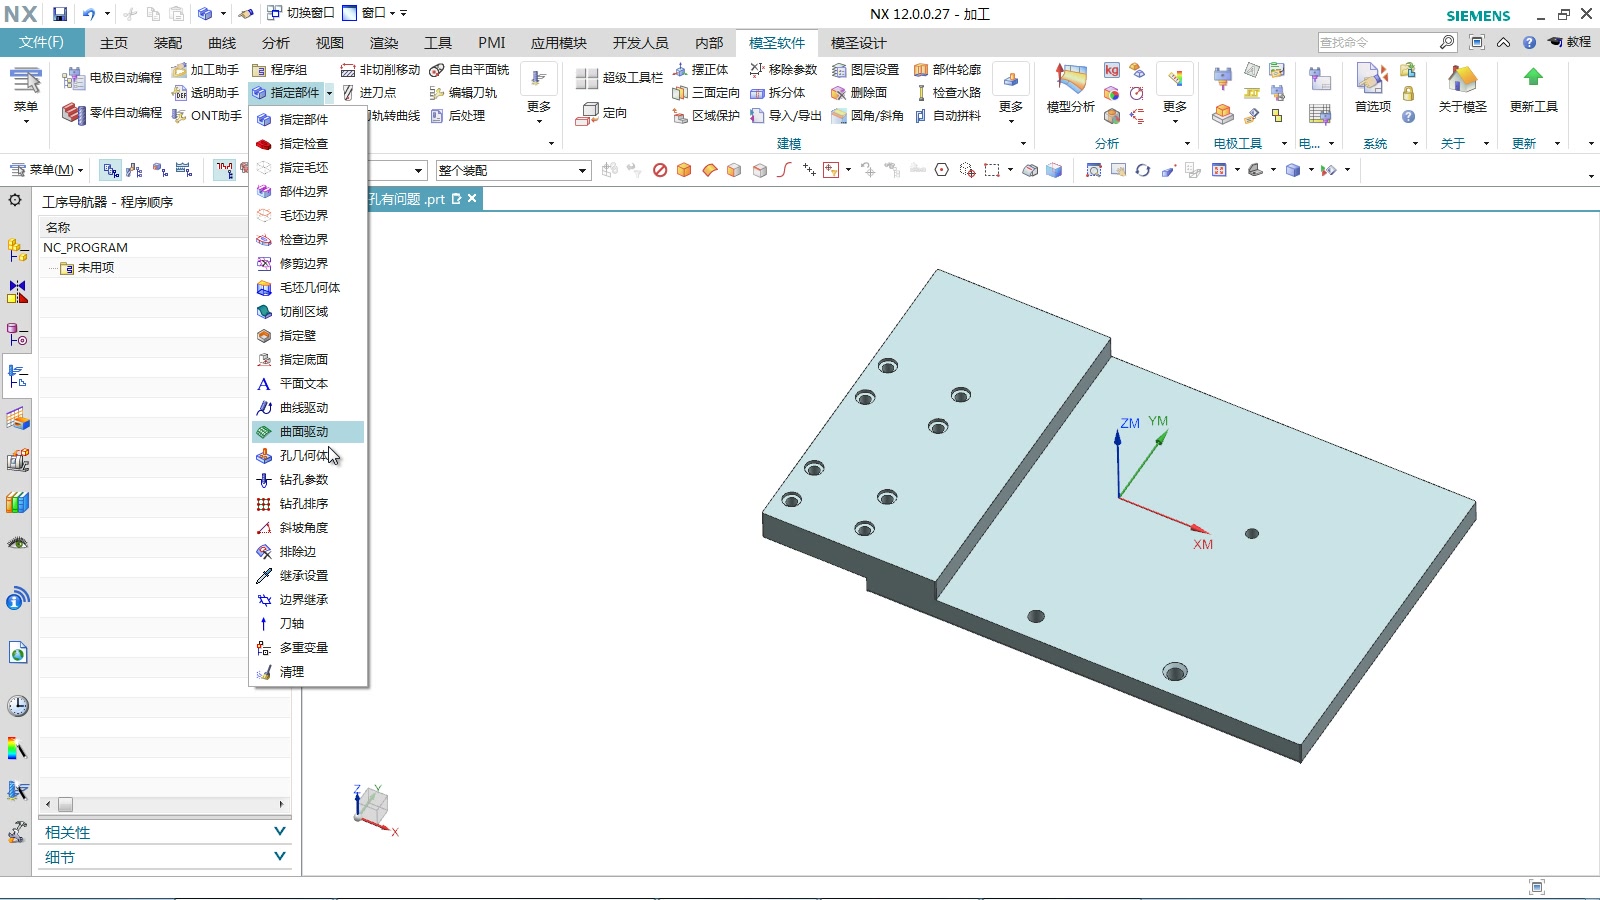Click the 自由平面铣 tool
This screenshot has width=1600, height=900.
click(x=469, y=70)
